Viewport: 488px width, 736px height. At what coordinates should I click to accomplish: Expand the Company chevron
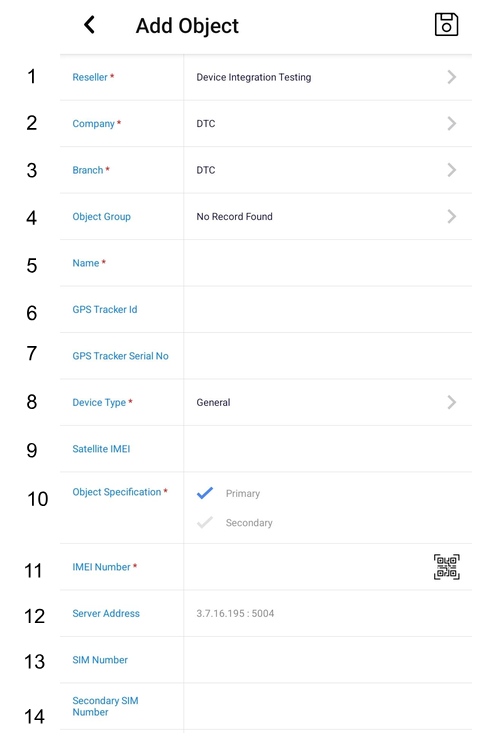451,123
